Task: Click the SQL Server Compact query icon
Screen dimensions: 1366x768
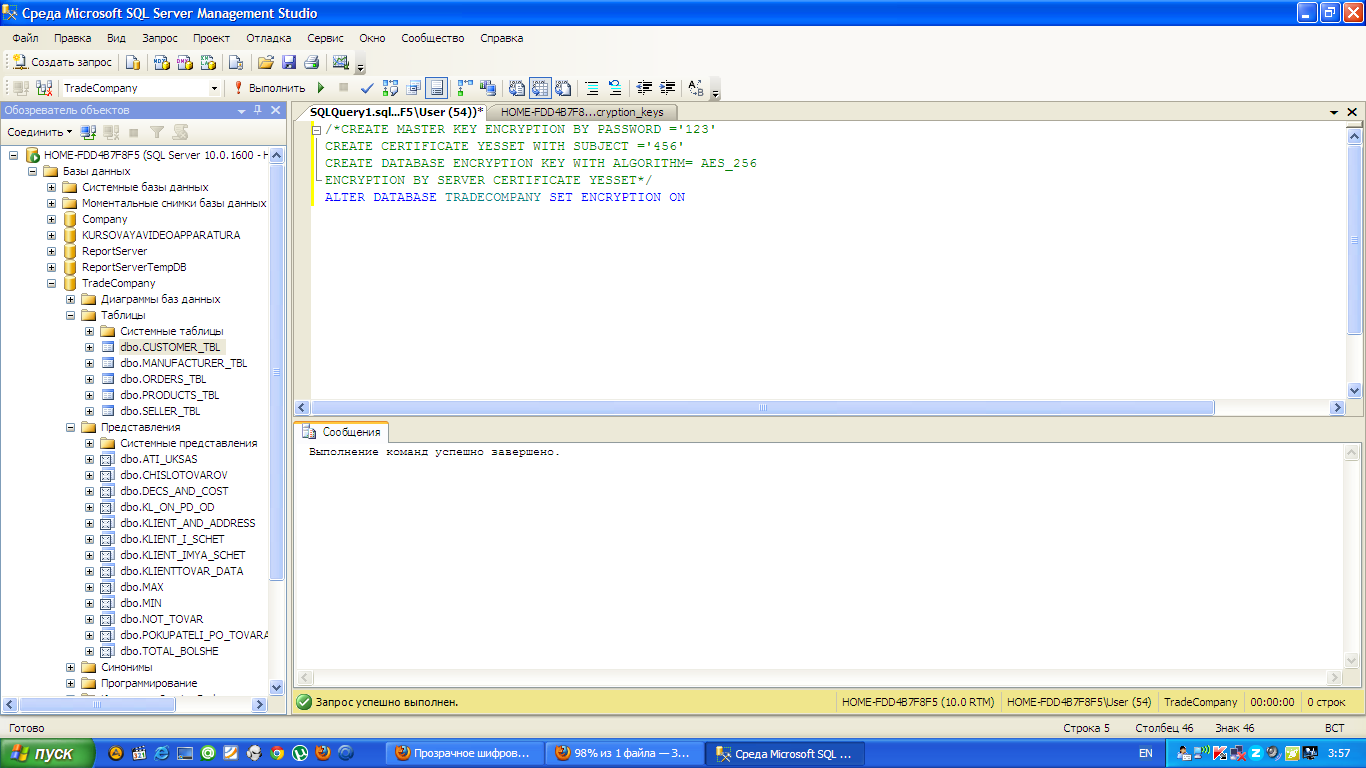Action: [x=237, y=62]
